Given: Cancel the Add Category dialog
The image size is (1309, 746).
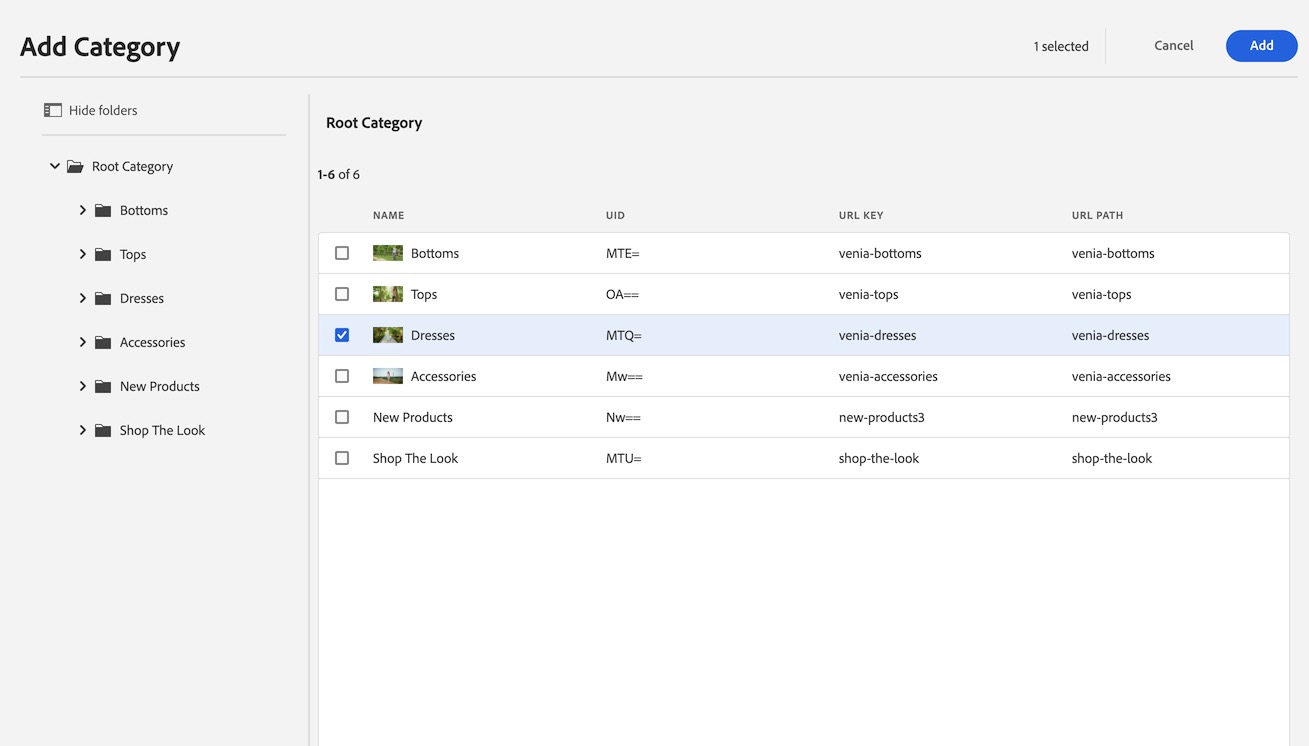Looking at the screenshot, I should [1173, 45].
